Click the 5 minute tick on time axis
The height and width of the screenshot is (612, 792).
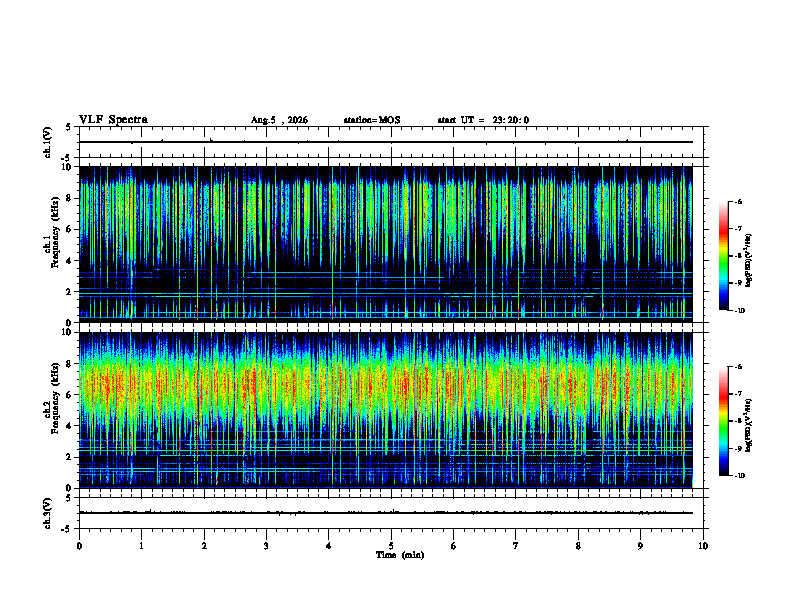(391, 546)
